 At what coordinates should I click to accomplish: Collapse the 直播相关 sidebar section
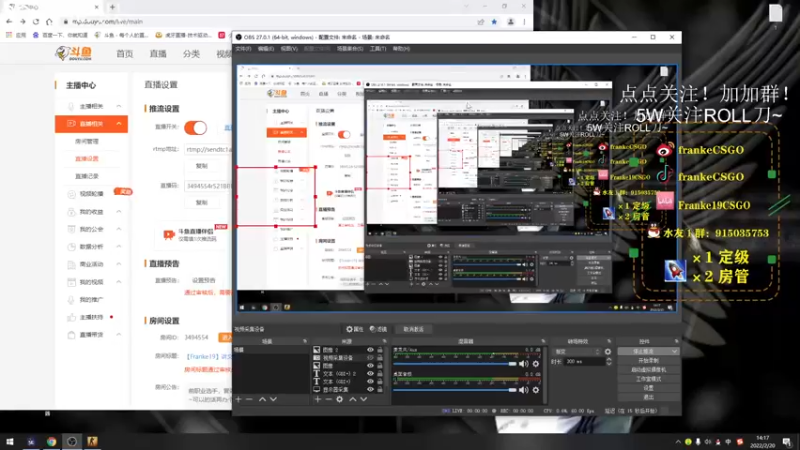pos(119,124)
